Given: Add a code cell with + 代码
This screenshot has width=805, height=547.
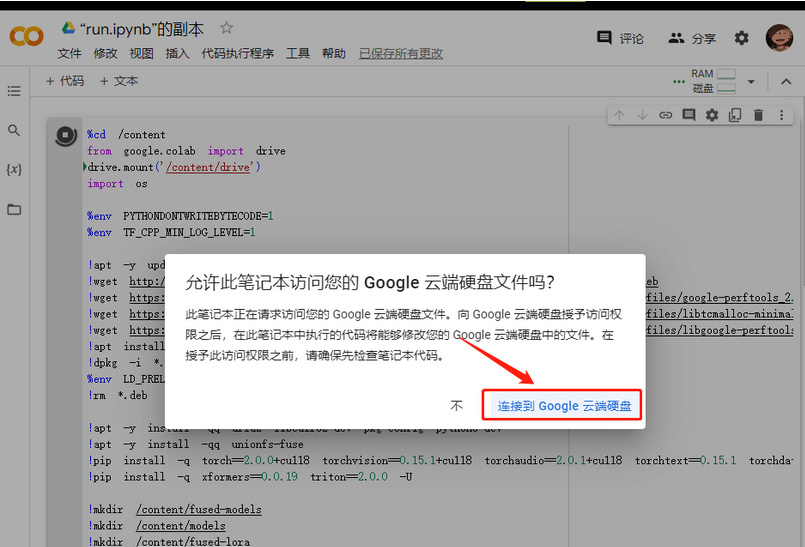Looking at the screenshot, I should [x=65, y=81].
